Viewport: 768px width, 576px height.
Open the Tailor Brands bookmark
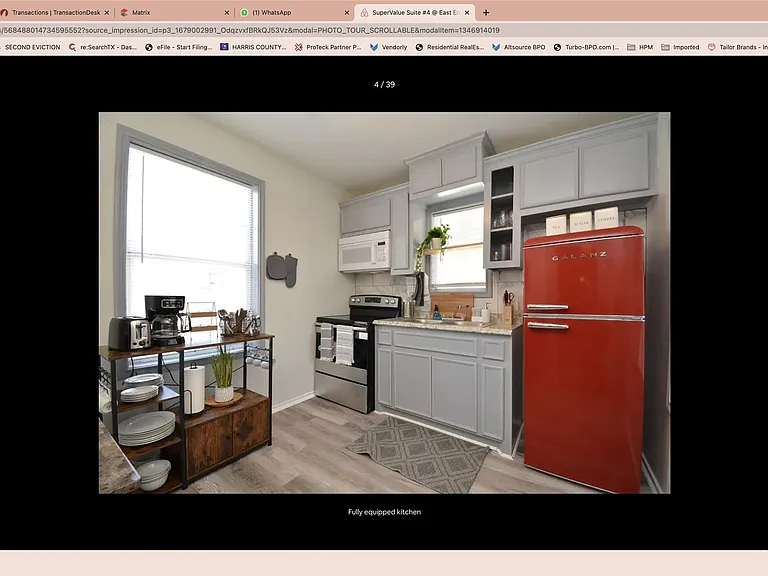point(738,48)
